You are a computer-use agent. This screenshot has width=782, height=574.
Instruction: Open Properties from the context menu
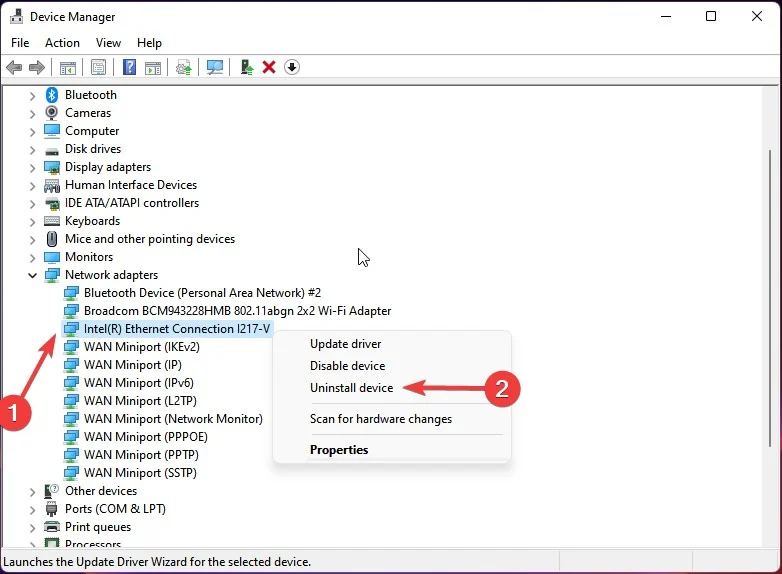pos(339,449)
